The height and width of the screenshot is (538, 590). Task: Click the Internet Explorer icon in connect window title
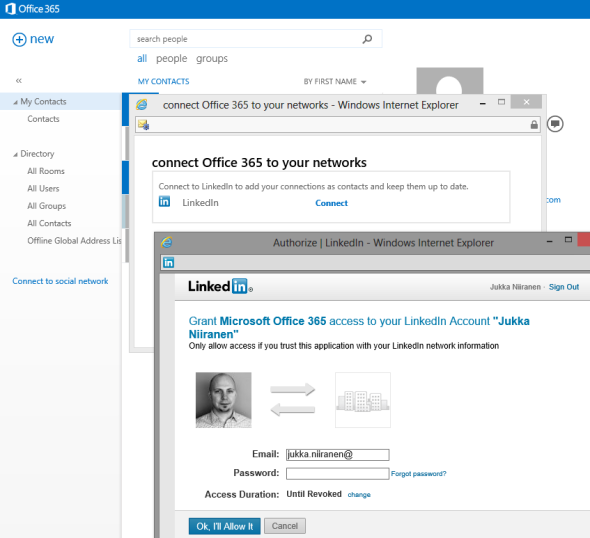142,105
